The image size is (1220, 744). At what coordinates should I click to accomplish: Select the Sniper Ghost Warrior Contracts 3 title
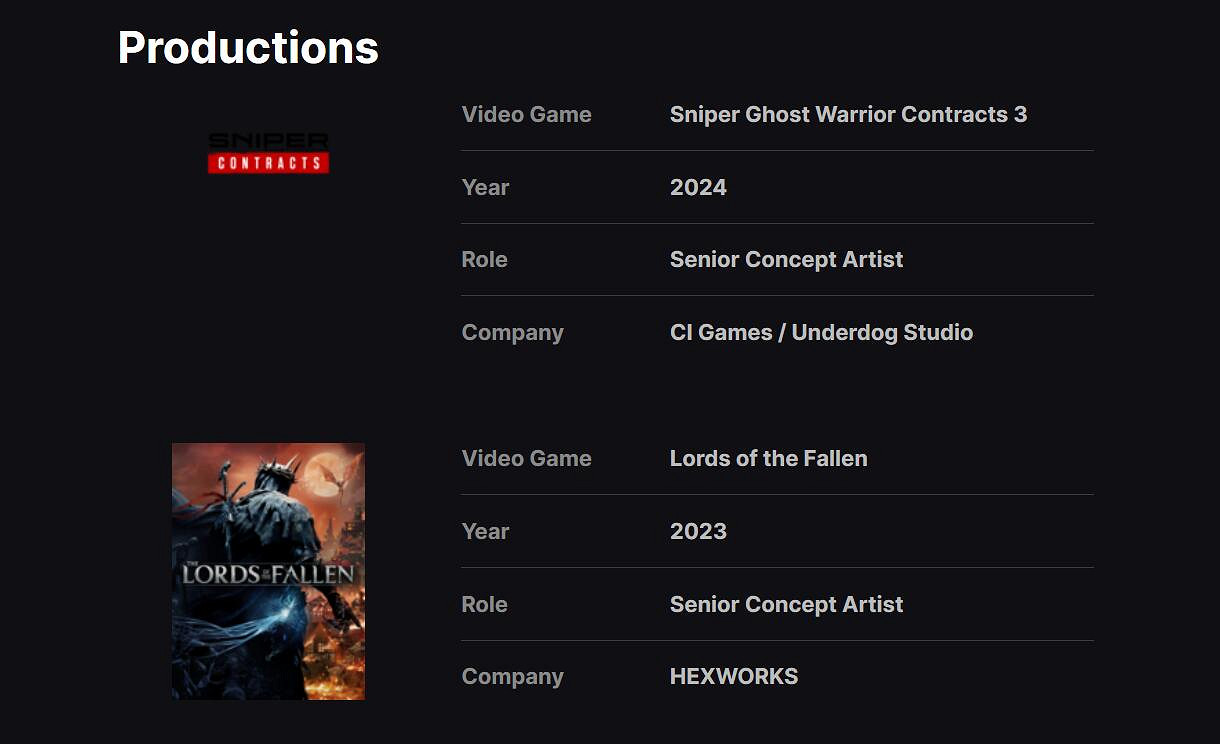click(848, 114)
